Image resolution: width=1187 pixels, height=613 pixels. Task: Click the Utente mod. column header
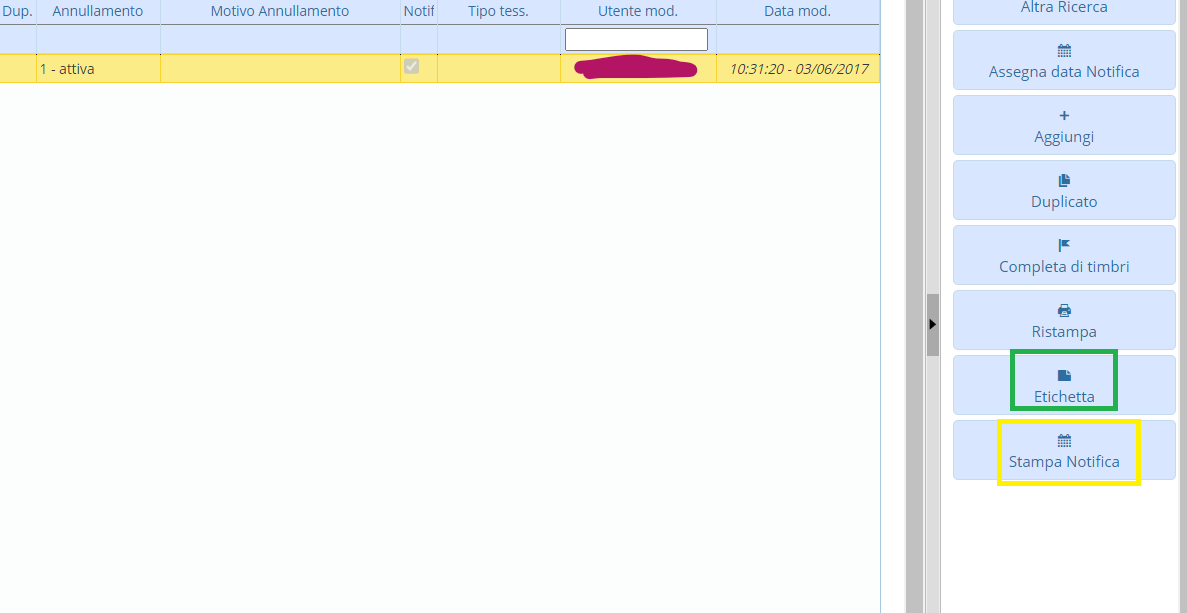637,11
